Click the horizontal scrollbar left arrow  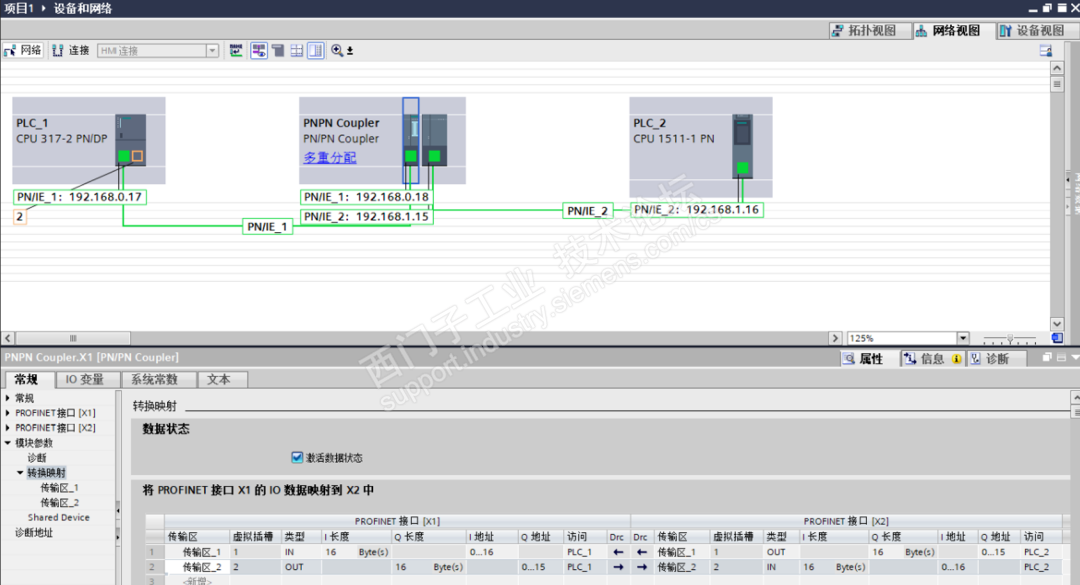pos(8,338)
